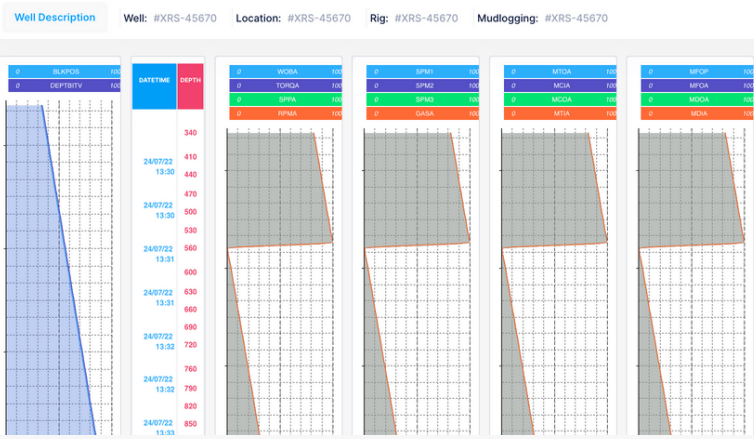Viewport: 754px width, 439px height.
Task: Select the BLKPOS track header
Action: tap(64, 72)
